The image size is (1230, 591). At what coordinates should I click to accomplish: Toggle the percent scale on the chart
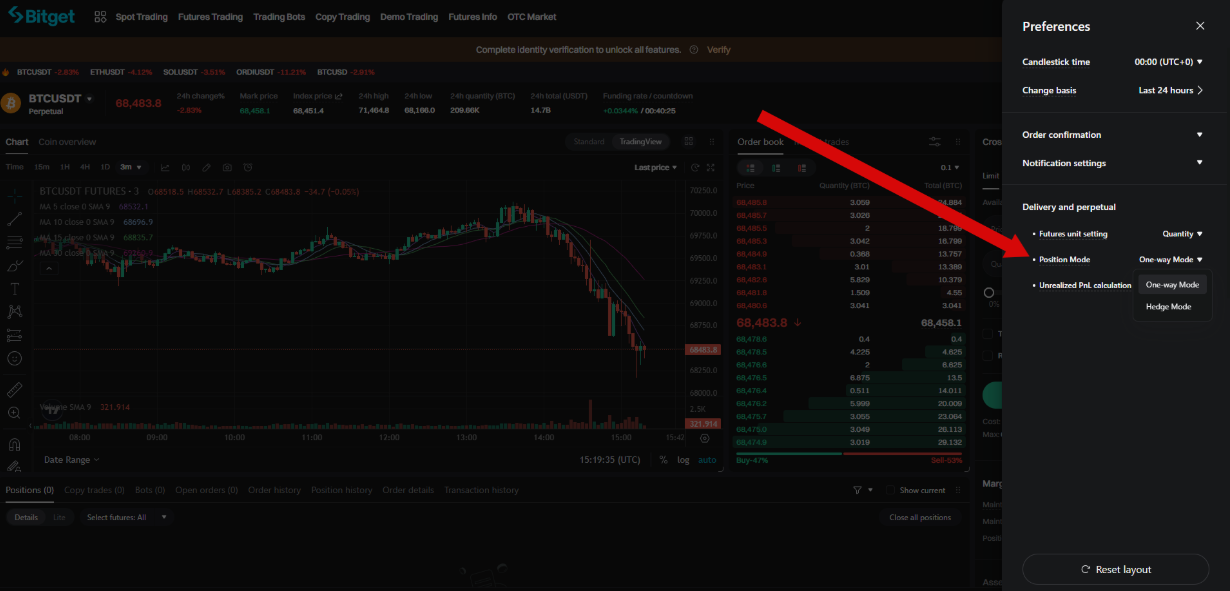point(663,460)
